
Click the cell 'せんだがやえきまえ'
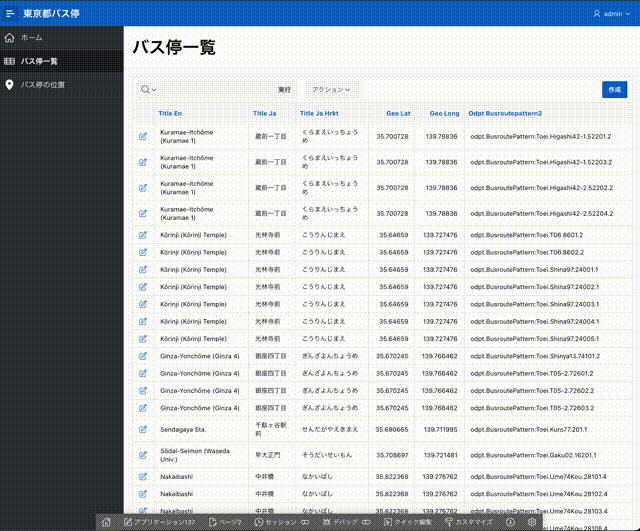(x=330, y=429)
